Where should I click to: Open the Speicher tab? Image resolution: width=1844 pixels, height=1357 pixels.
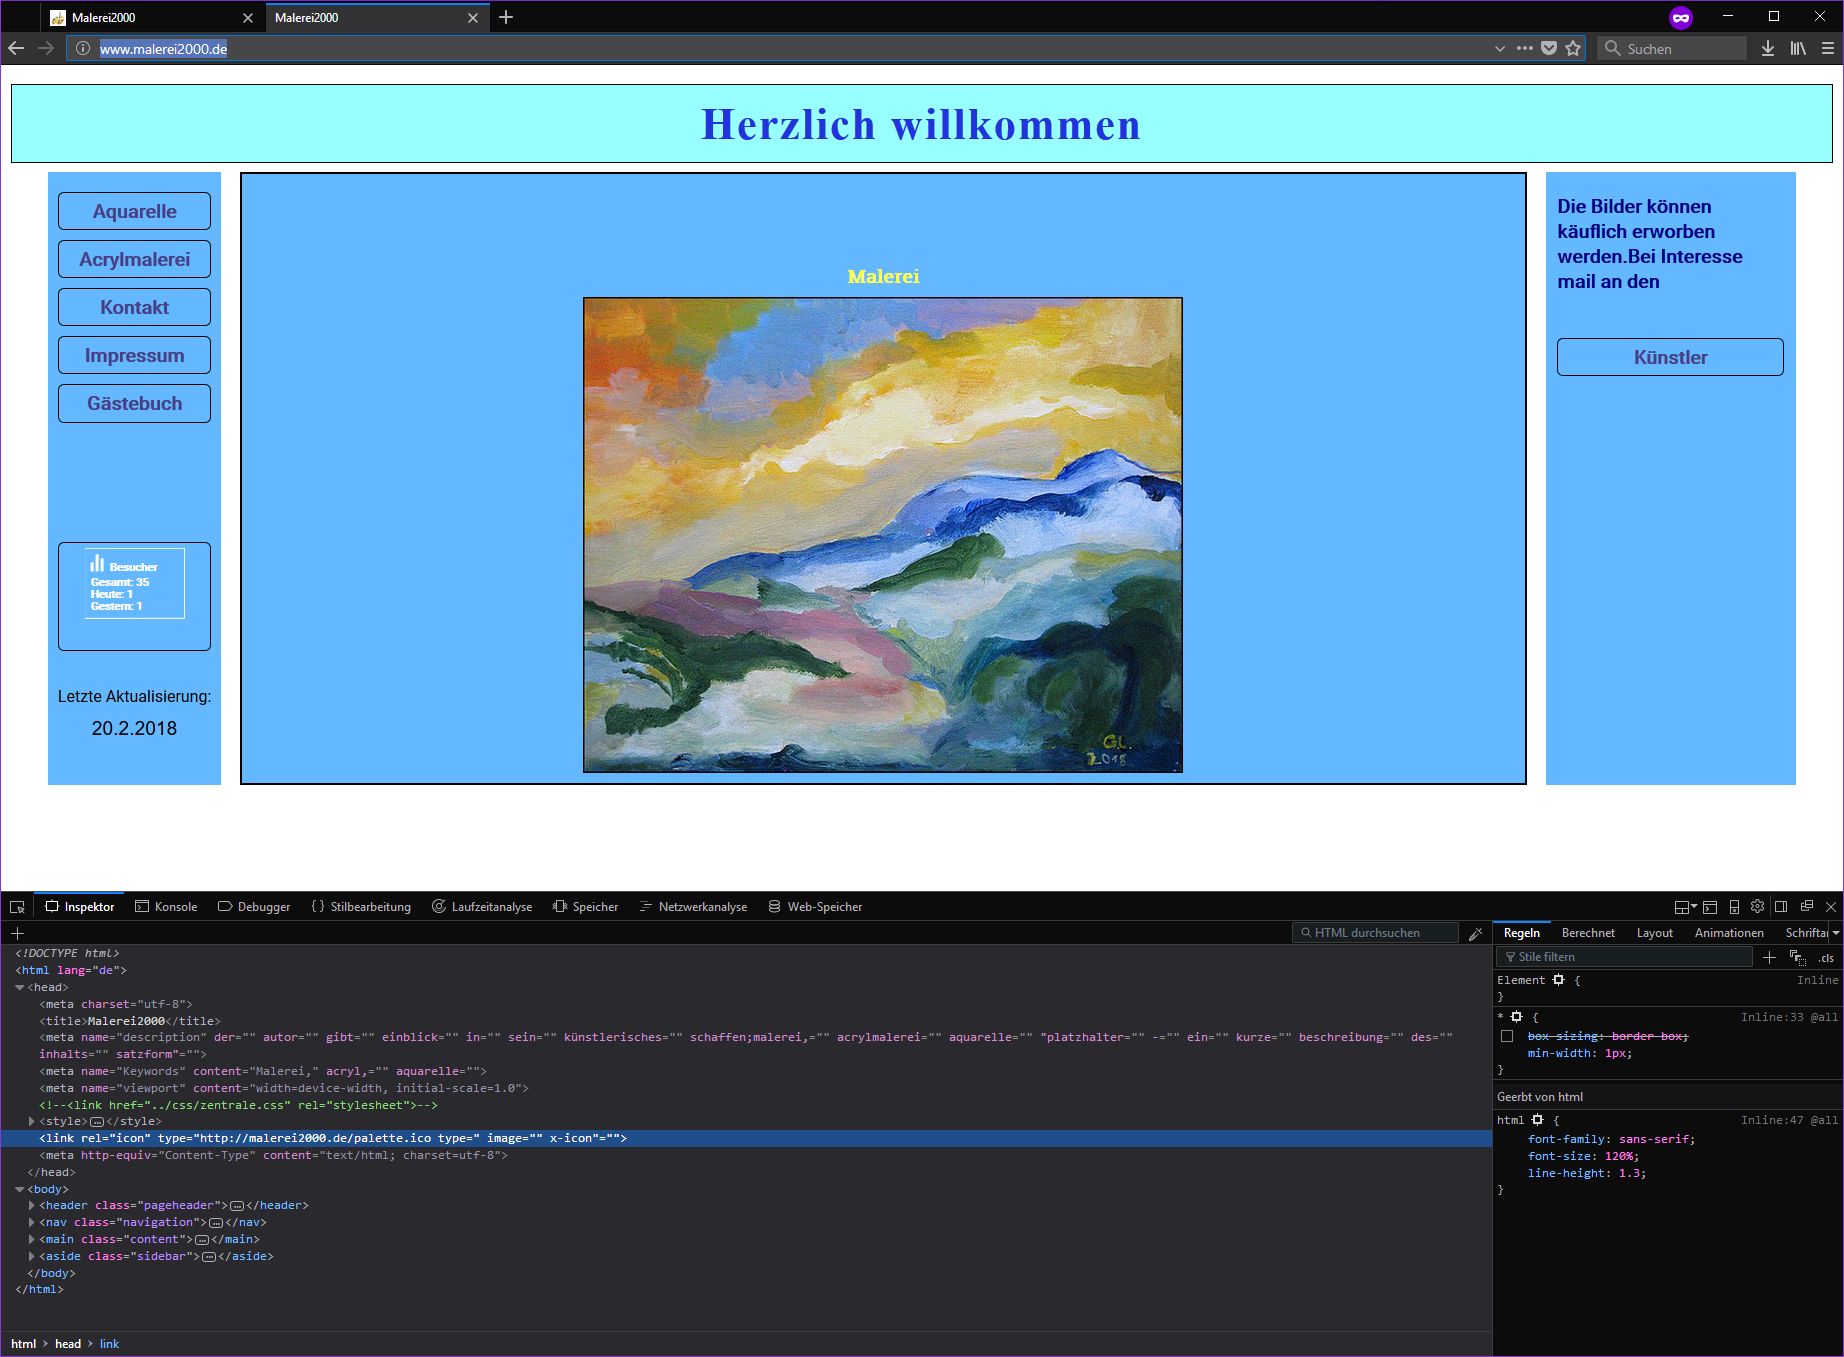pyautogui.click(x=586, y=907)
